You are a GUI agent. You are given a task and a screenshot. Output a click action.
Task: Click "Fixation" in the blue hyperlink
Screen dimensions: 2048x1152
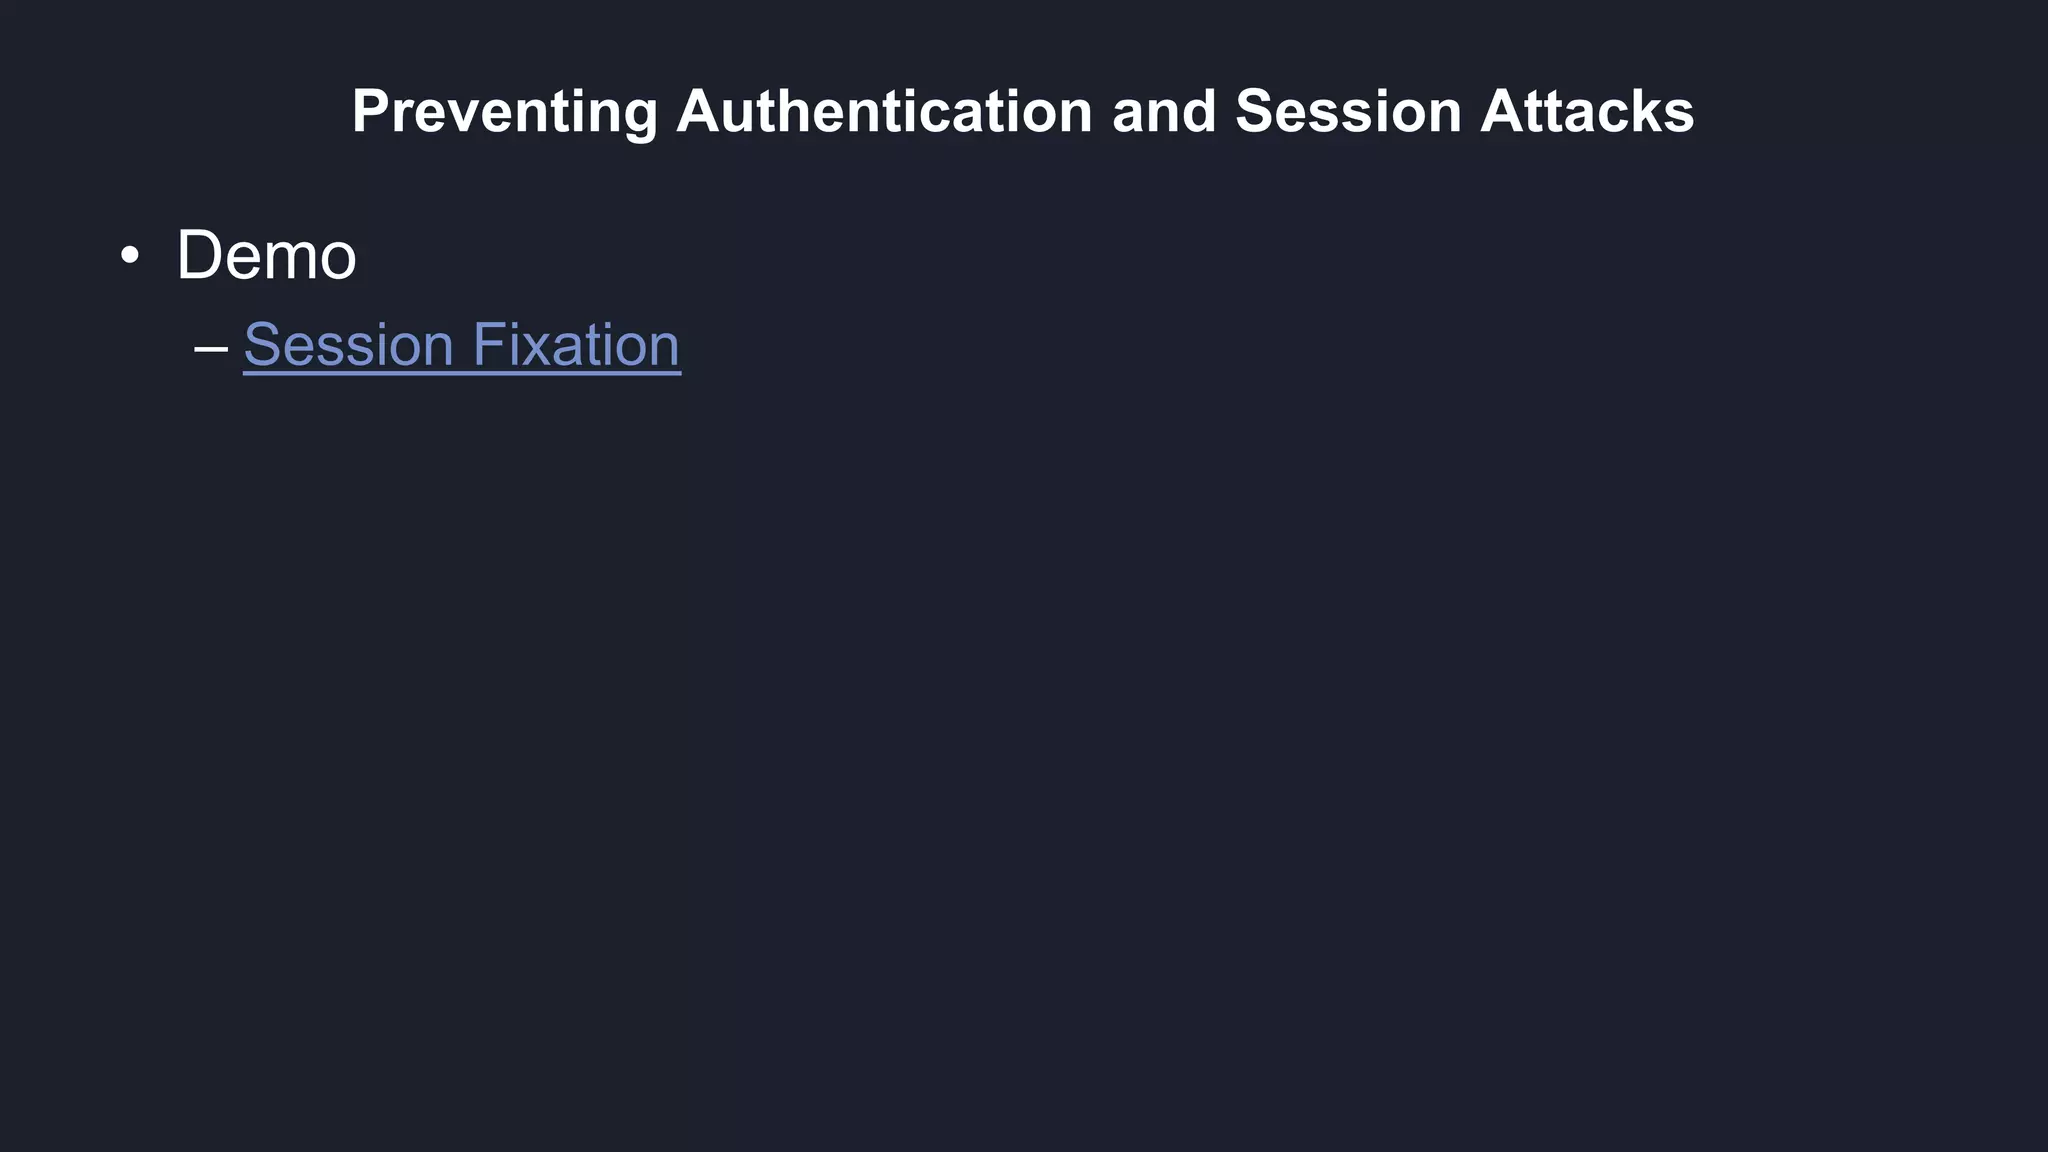575,345
